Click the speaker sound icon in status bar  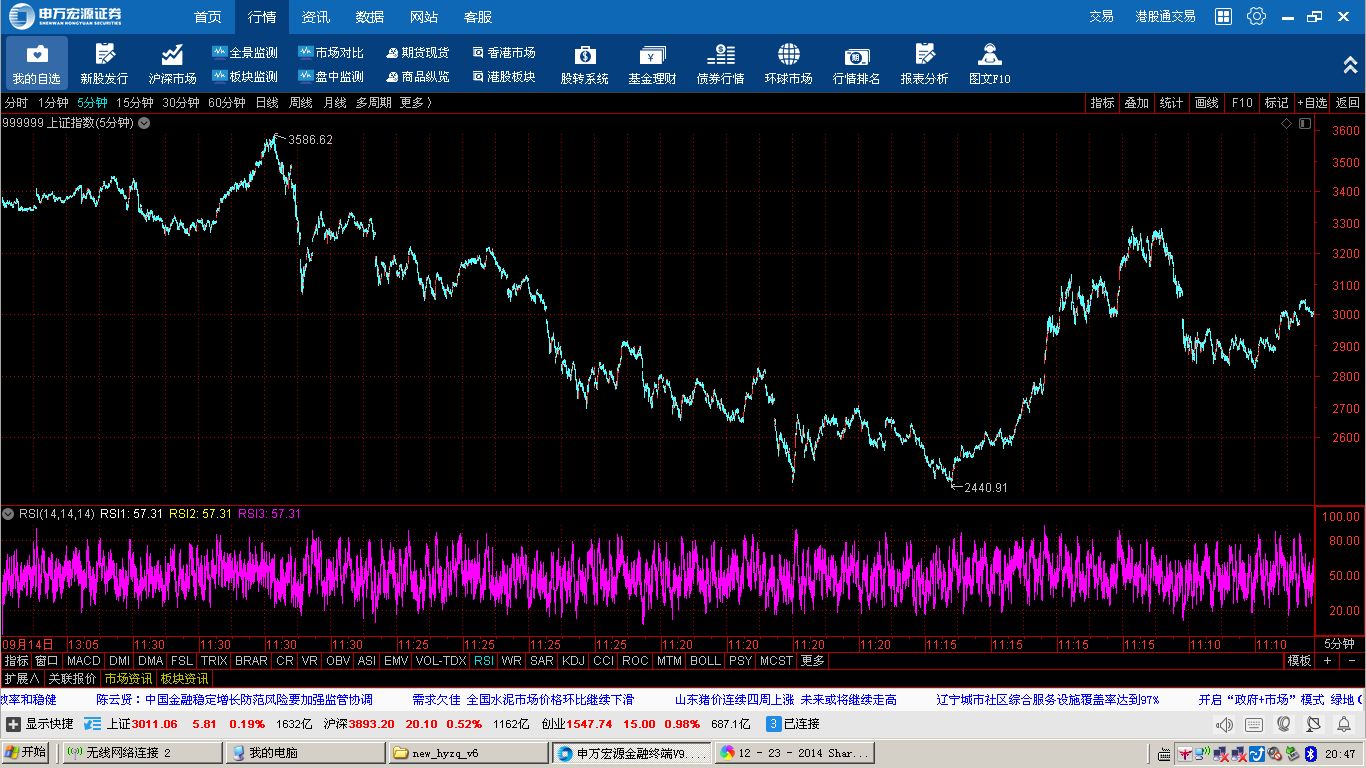1225,724
